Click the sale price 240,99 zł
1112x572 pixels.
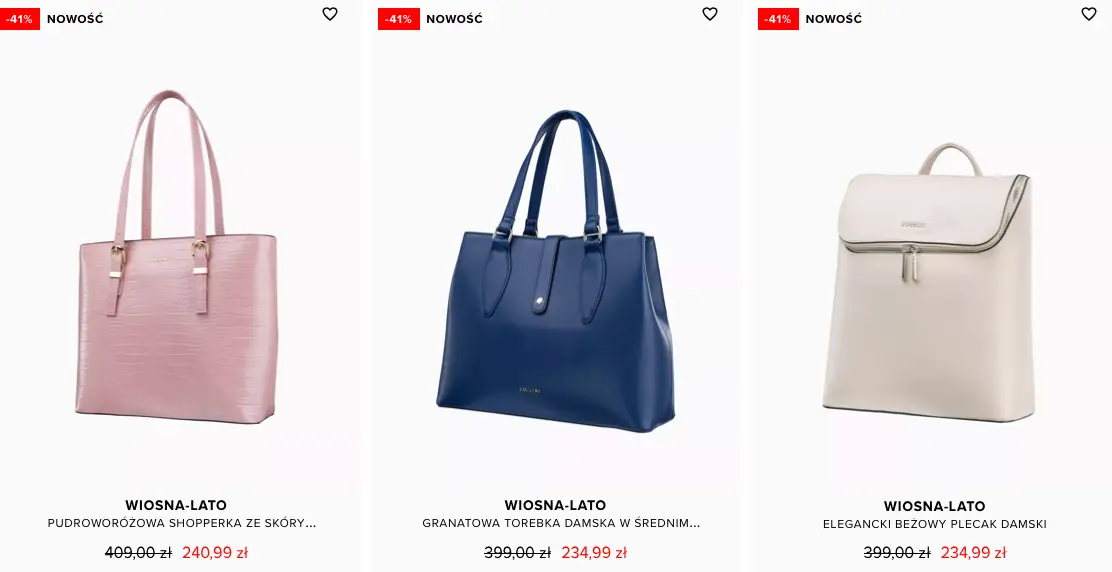tap(215, 553)
